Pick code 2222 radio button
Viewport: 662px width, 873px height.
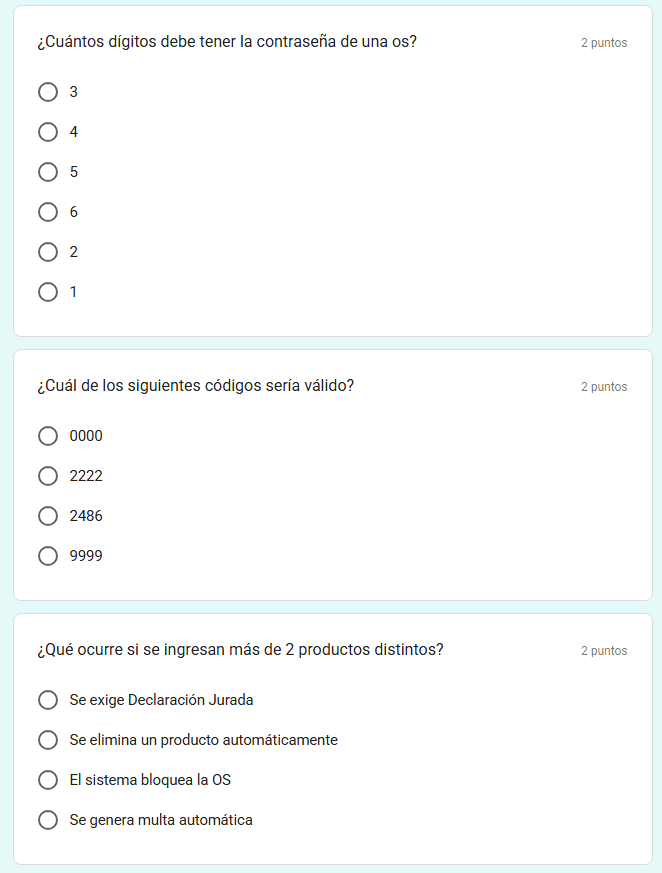point(48,476)
